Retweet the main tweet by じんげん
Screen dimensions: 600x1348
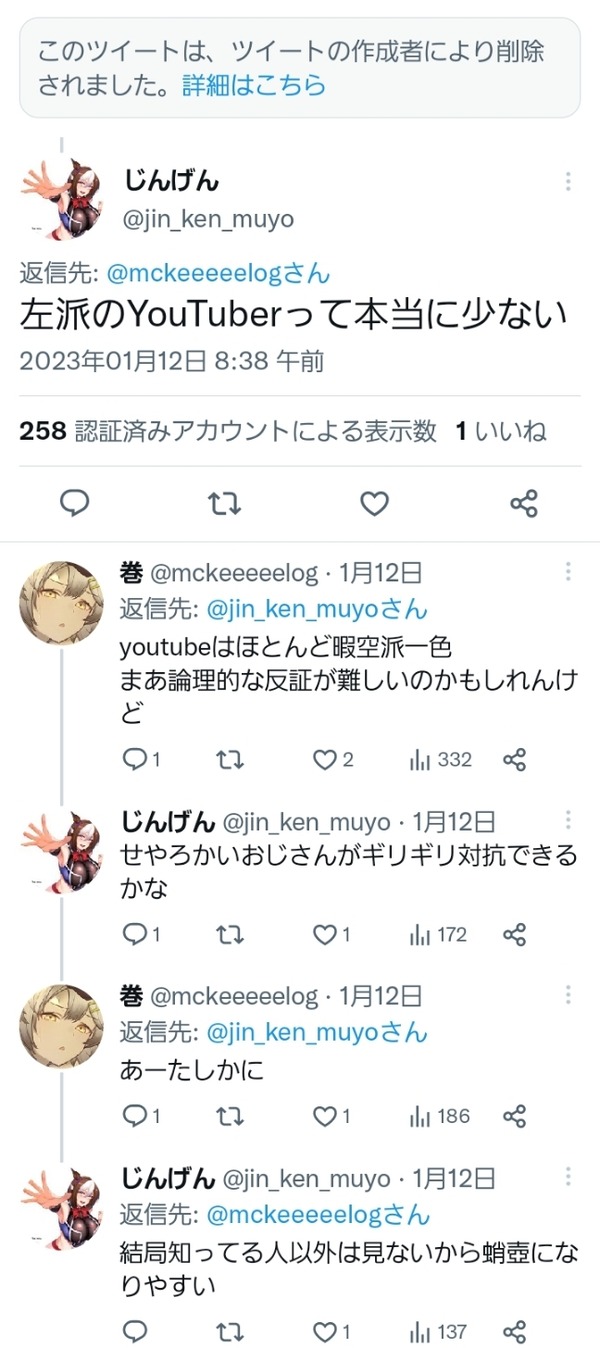pos(225,504)
